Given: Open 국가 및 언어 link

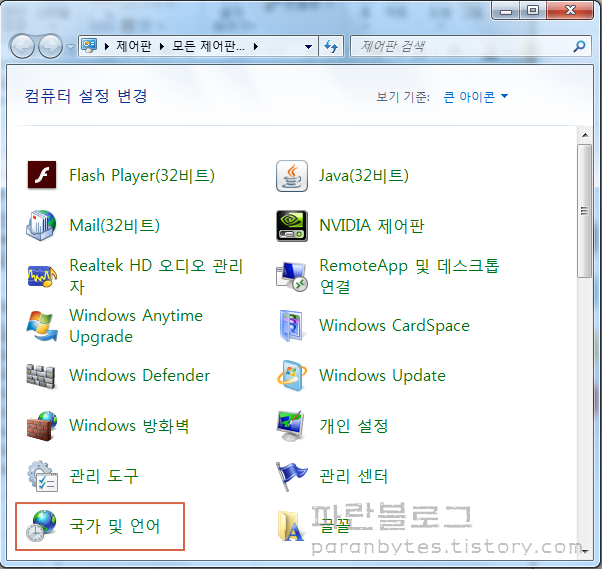Looking at the screenshot, I should tap(114, 526).
